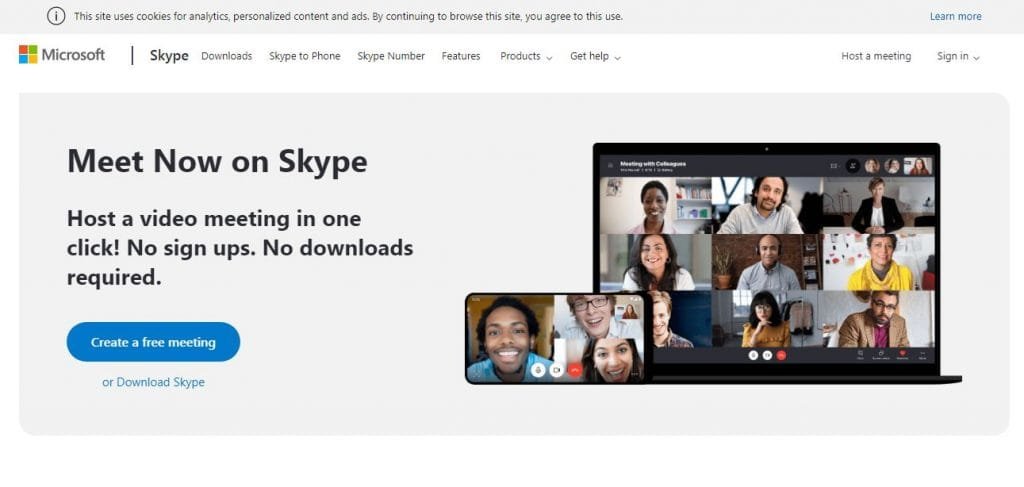This screenshot has width=1024, height=487.
Task: Click the Meet Now on Skype heading
Action: click(x=217, y=161)
